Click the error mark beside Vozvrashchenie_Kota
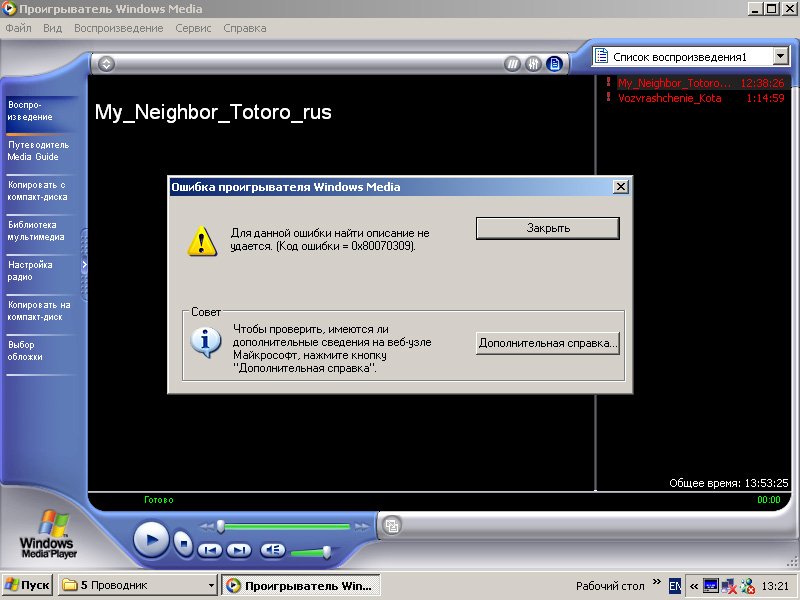This screenshot has height=600, width=800. (608, 97)
